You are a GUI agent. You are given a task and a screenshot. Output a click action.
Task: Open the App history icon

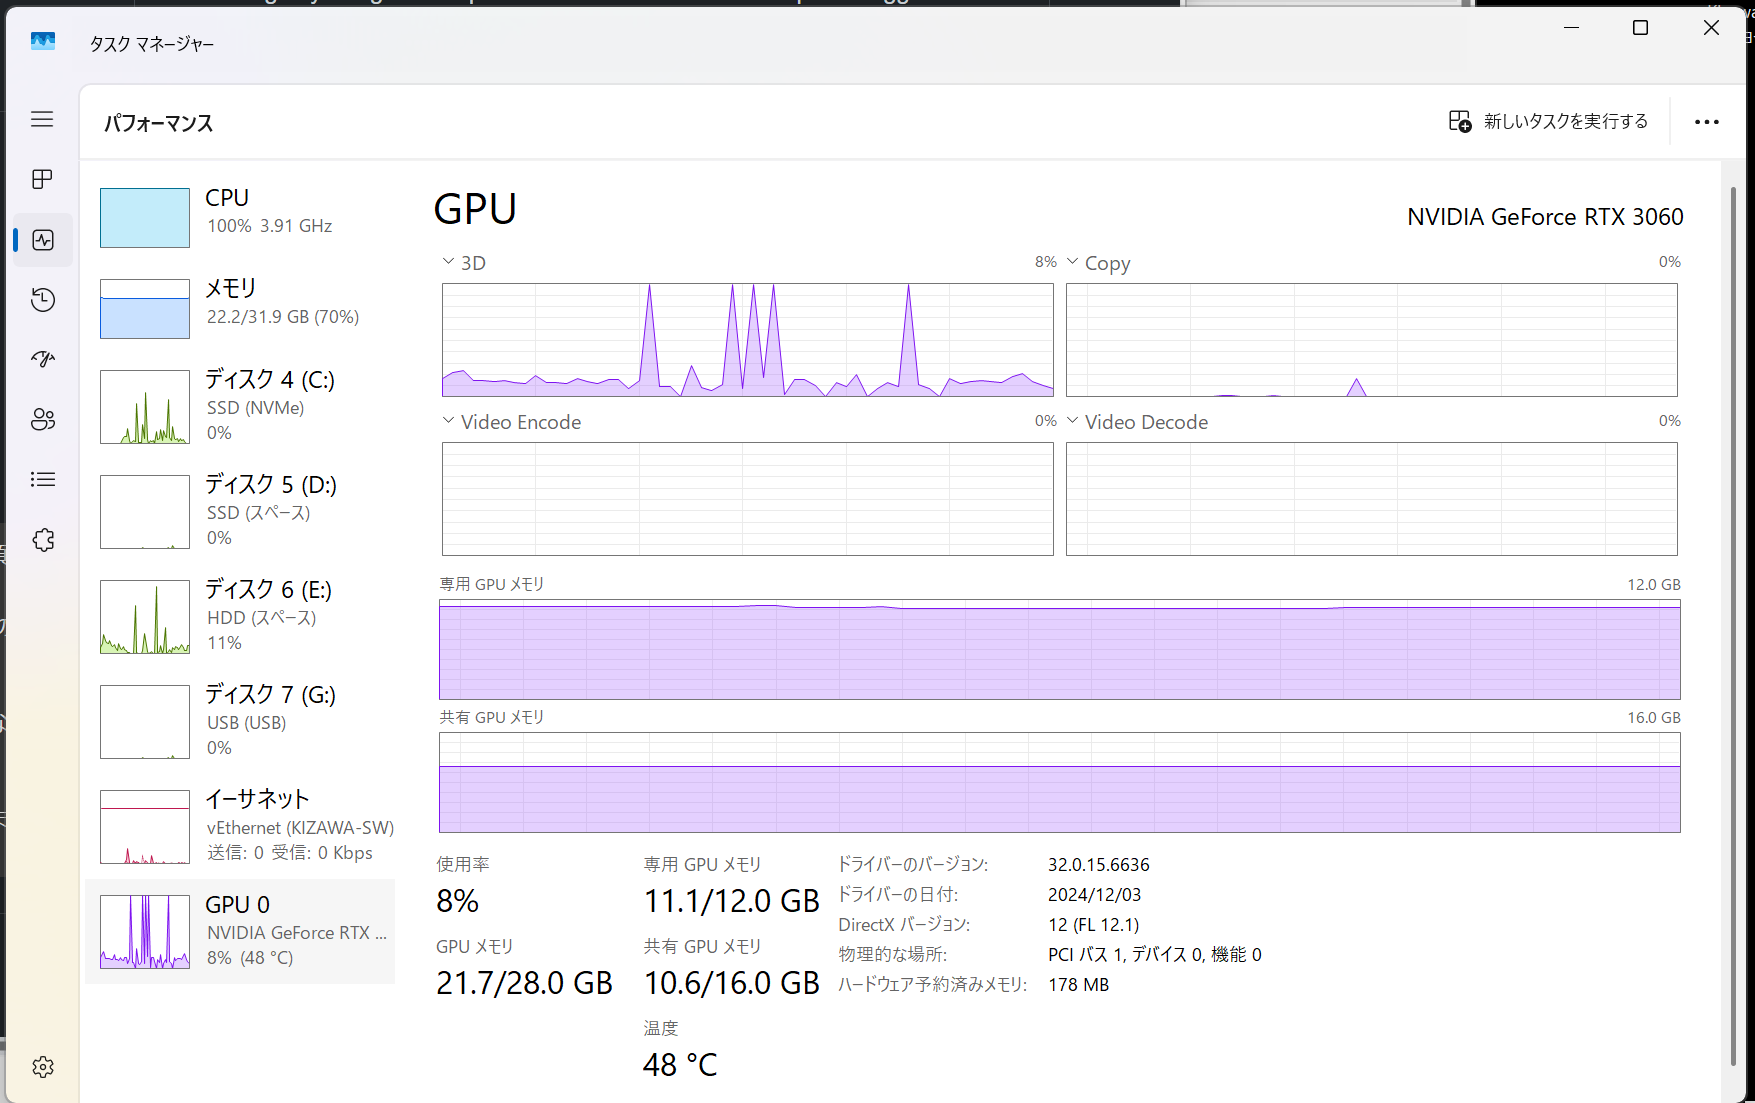pos(43,299)
